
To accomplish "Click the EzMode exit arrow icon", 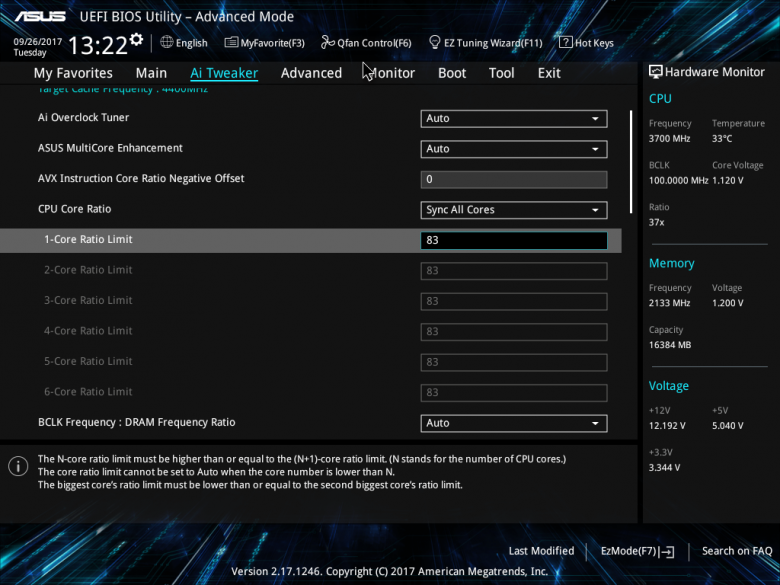I will click(x=667, y=551).
